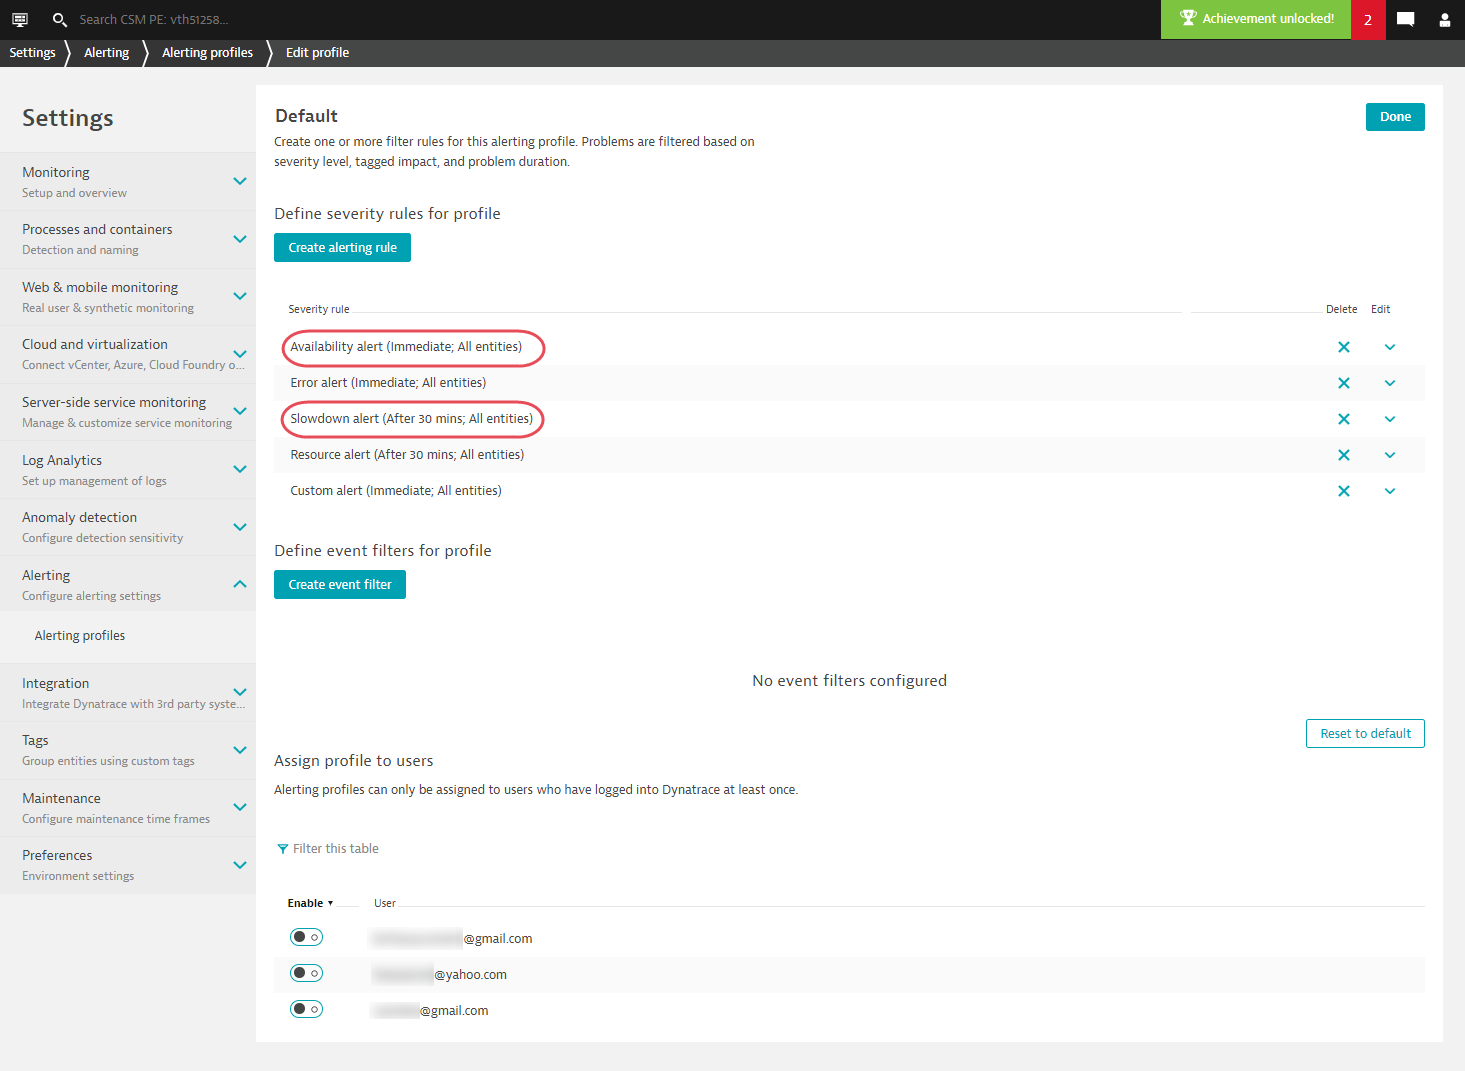Open Alerting profiles in sidebar
1465x1071 pixels.
(x=80, y=636)
